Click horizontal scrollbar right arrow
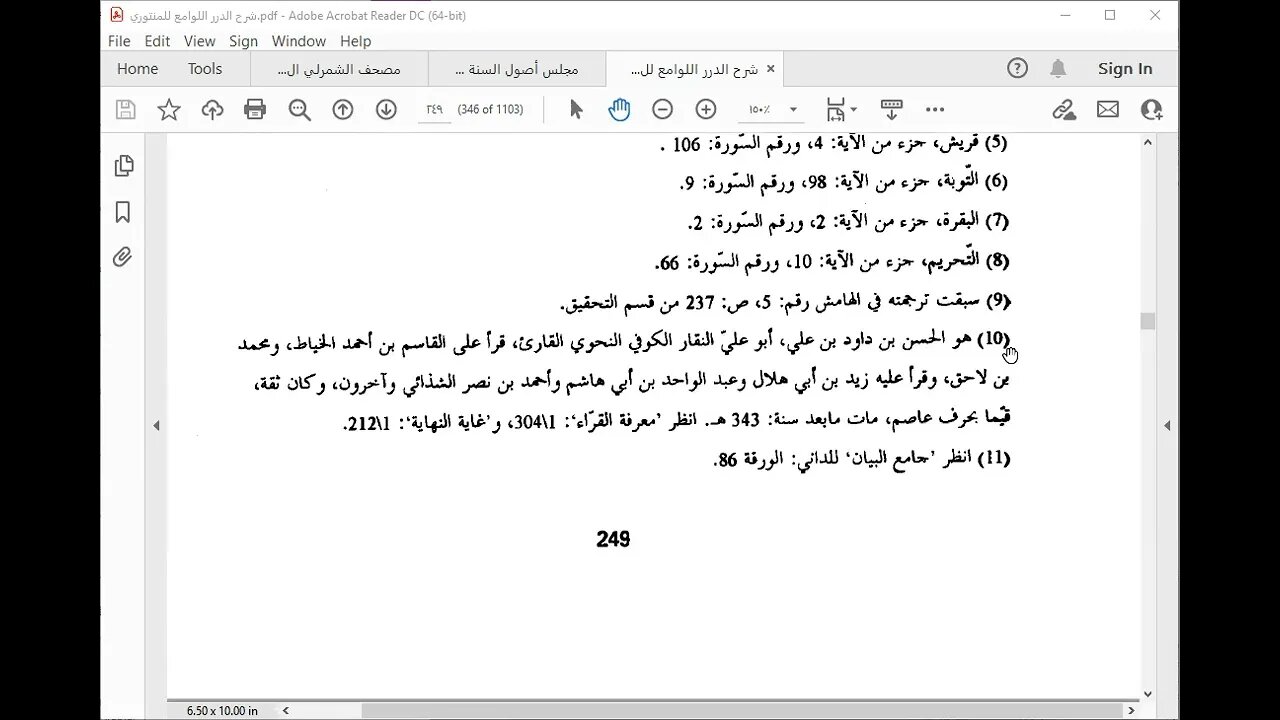Image resolution: width=1280 pixels, height=720 pixels. pos(1131,711)
